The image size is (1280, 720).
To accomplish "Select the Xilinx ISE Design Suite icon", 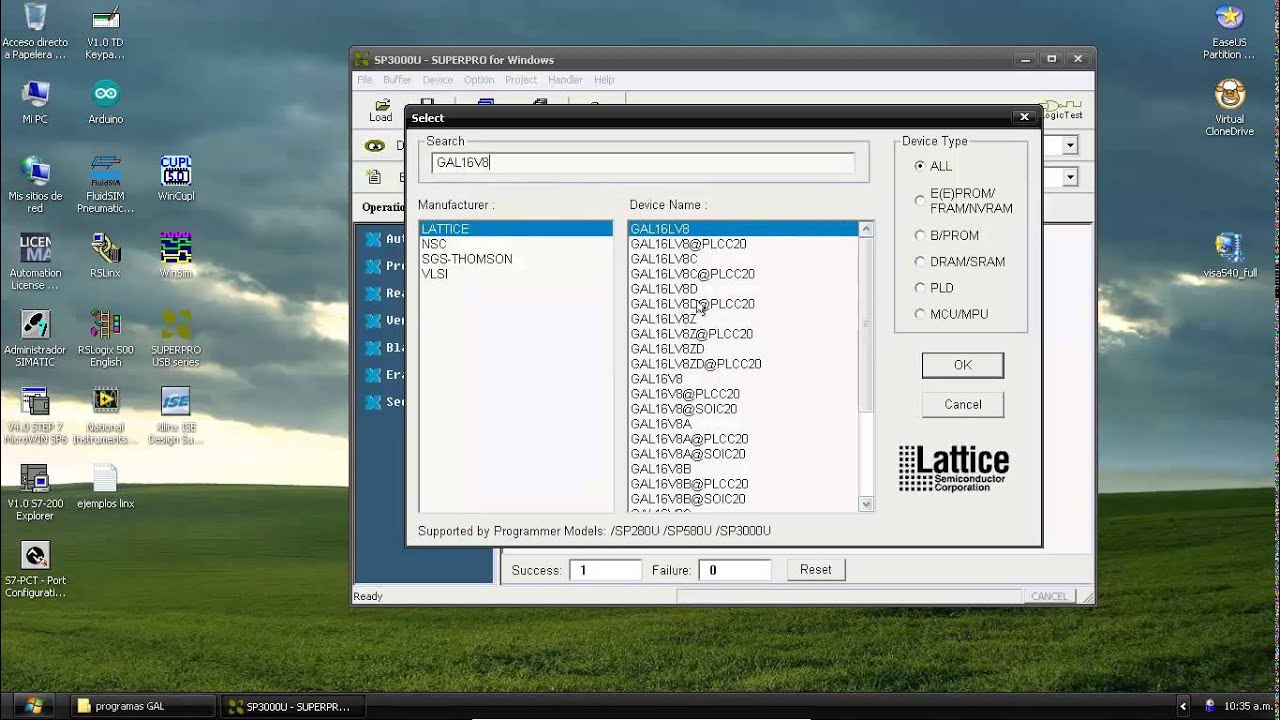I will (x=176, y=416).
